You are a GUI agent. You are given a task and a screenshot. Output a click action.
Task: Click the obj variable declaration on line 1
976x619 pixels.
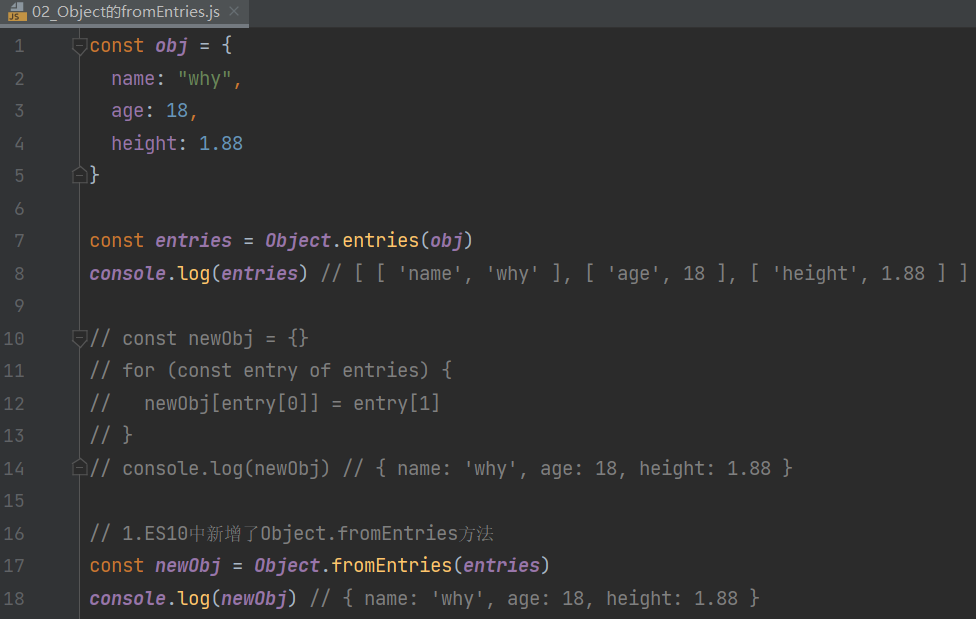pos(171,46)
